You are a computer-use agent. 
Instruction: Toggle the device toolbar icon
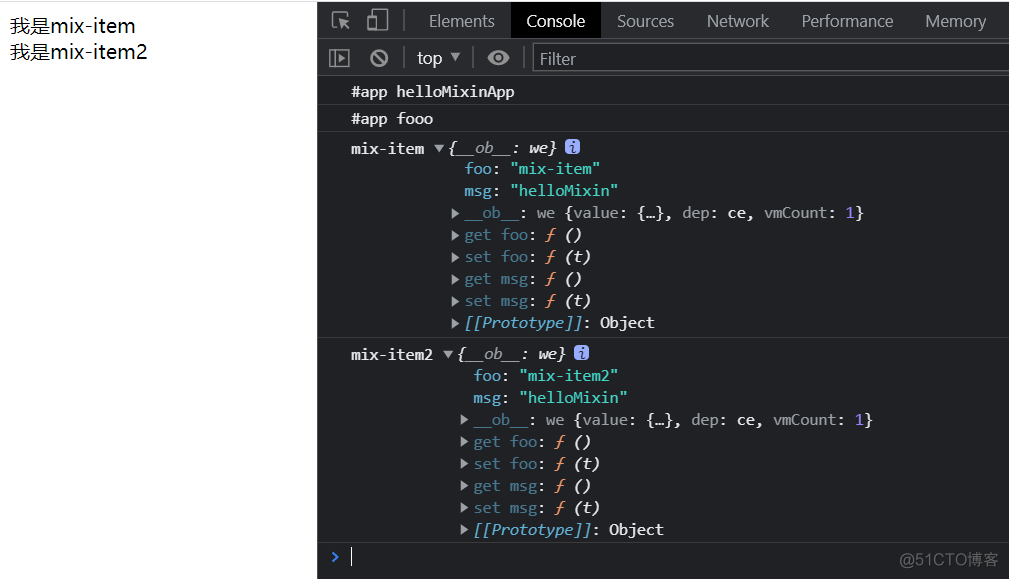378,20
